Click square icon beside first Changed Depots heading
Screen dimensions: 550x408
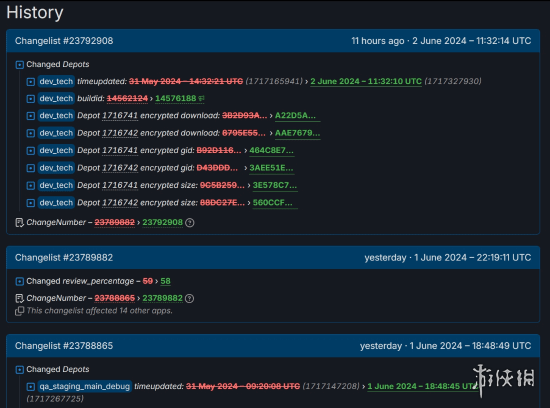[x=20, y=65]
